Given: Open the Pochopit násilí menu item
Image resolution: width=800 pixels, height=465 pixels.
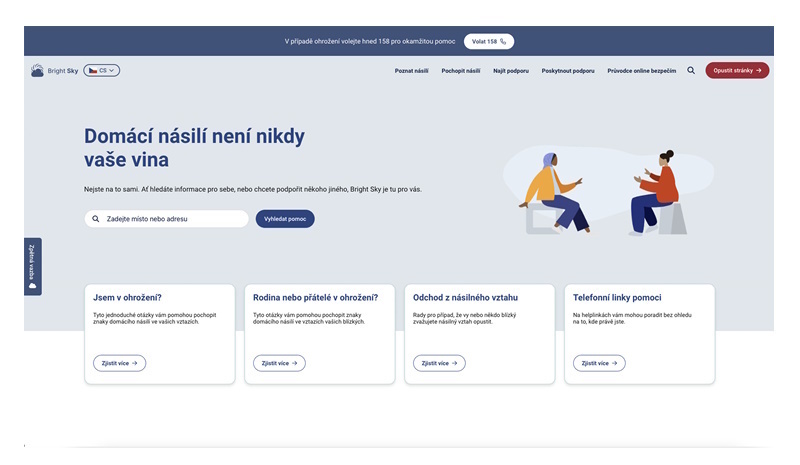Looking at the screenshot, I should [461, 71].
